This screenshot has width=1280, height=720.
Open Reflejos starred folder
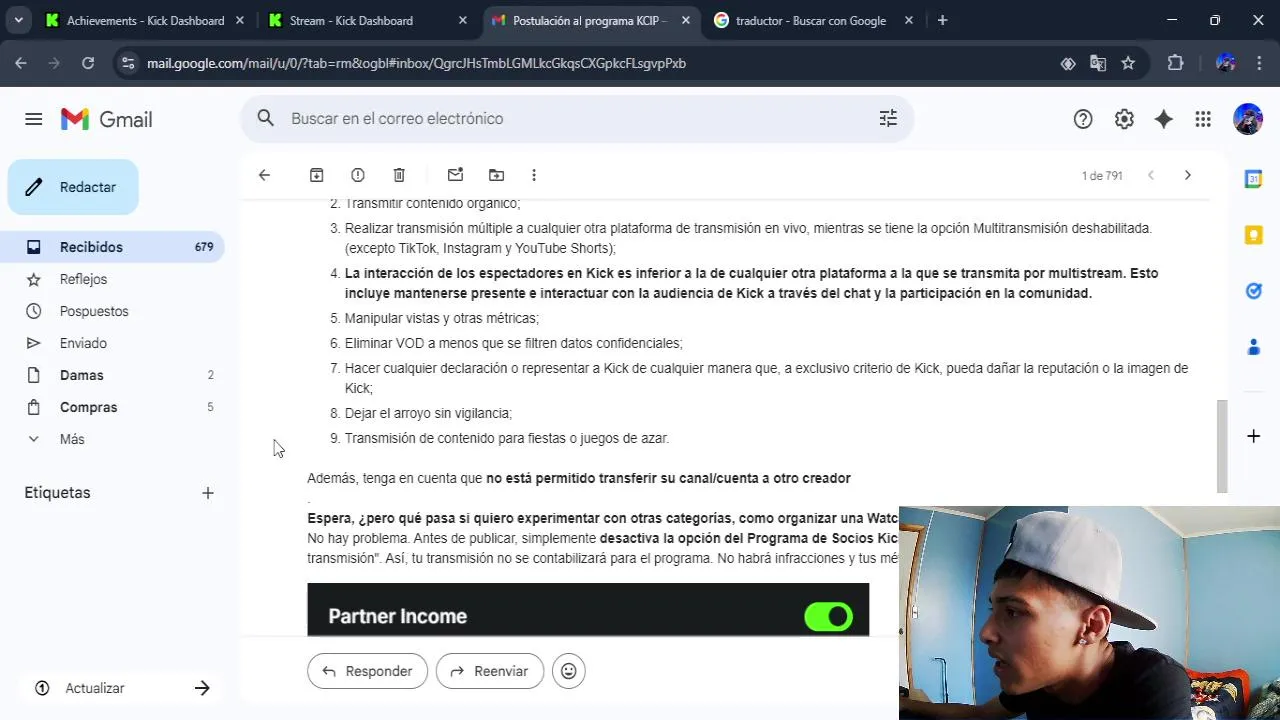tap(112, 279)
